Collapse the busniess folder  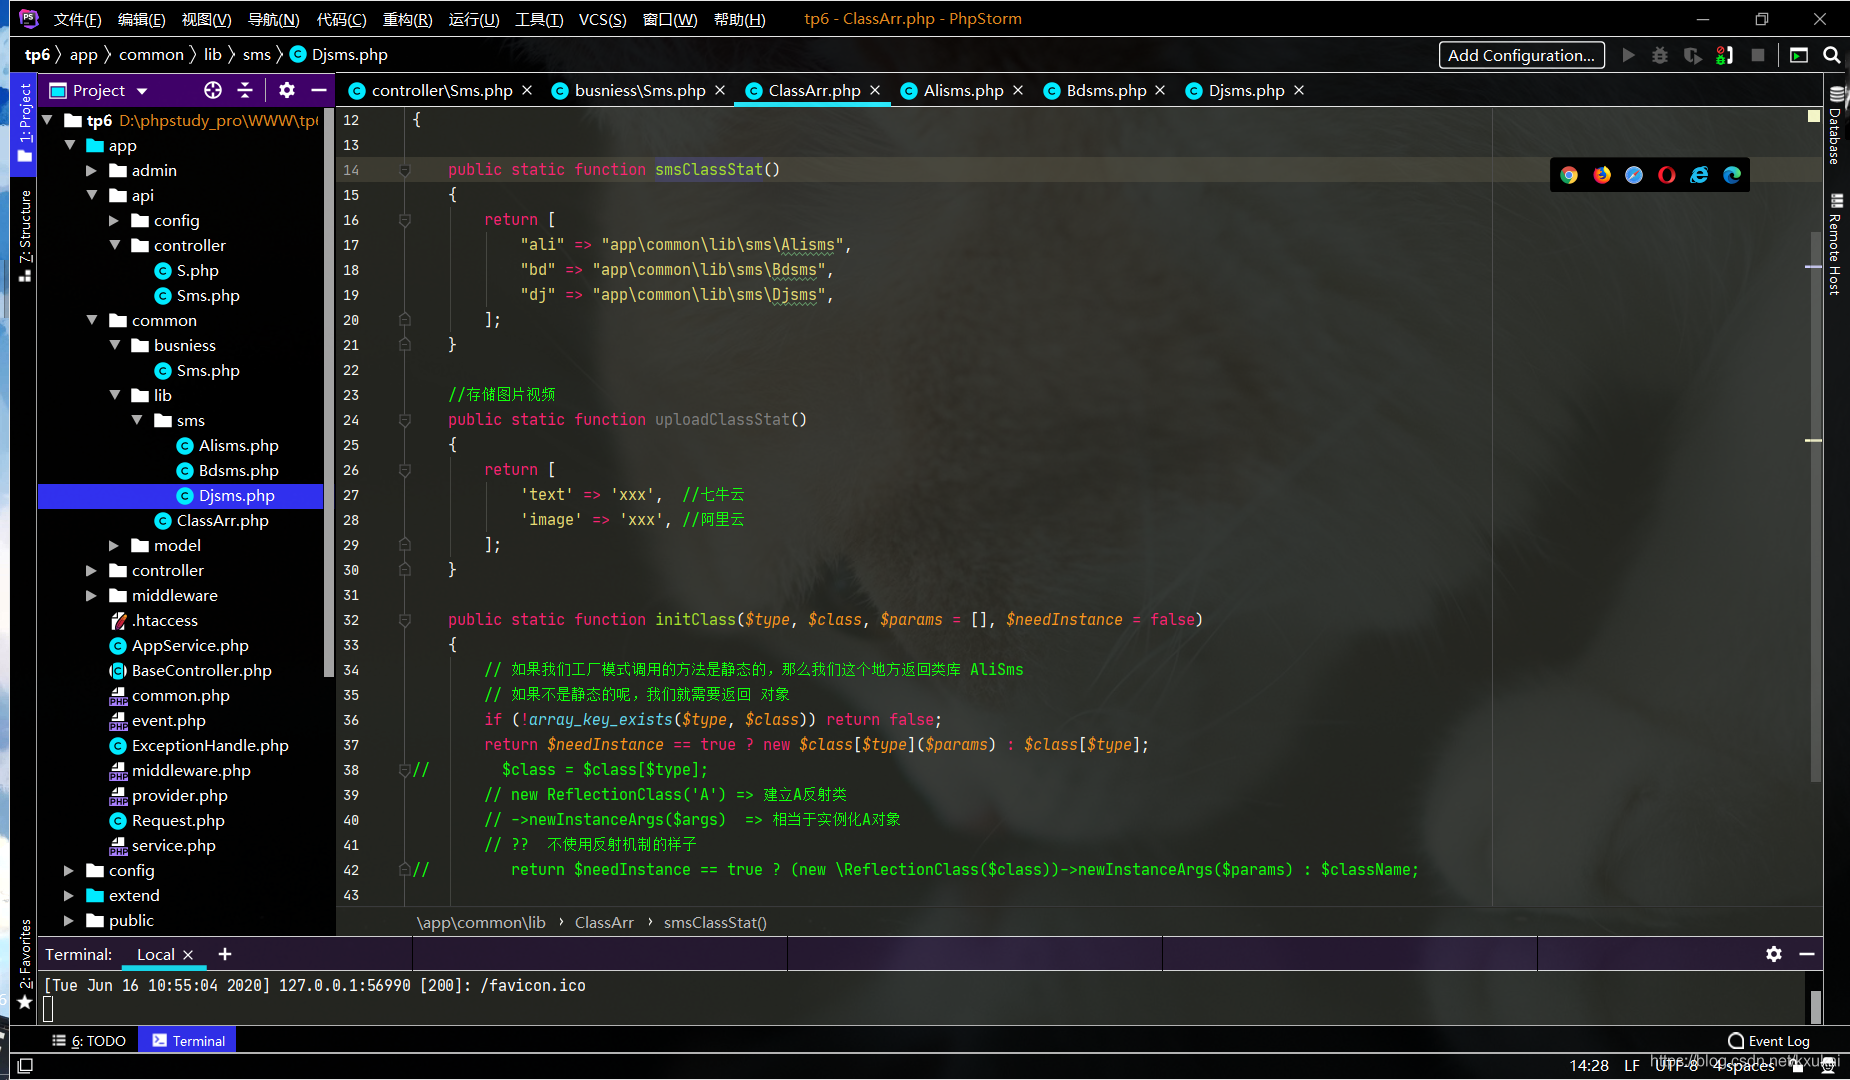[x=114, y=345]
